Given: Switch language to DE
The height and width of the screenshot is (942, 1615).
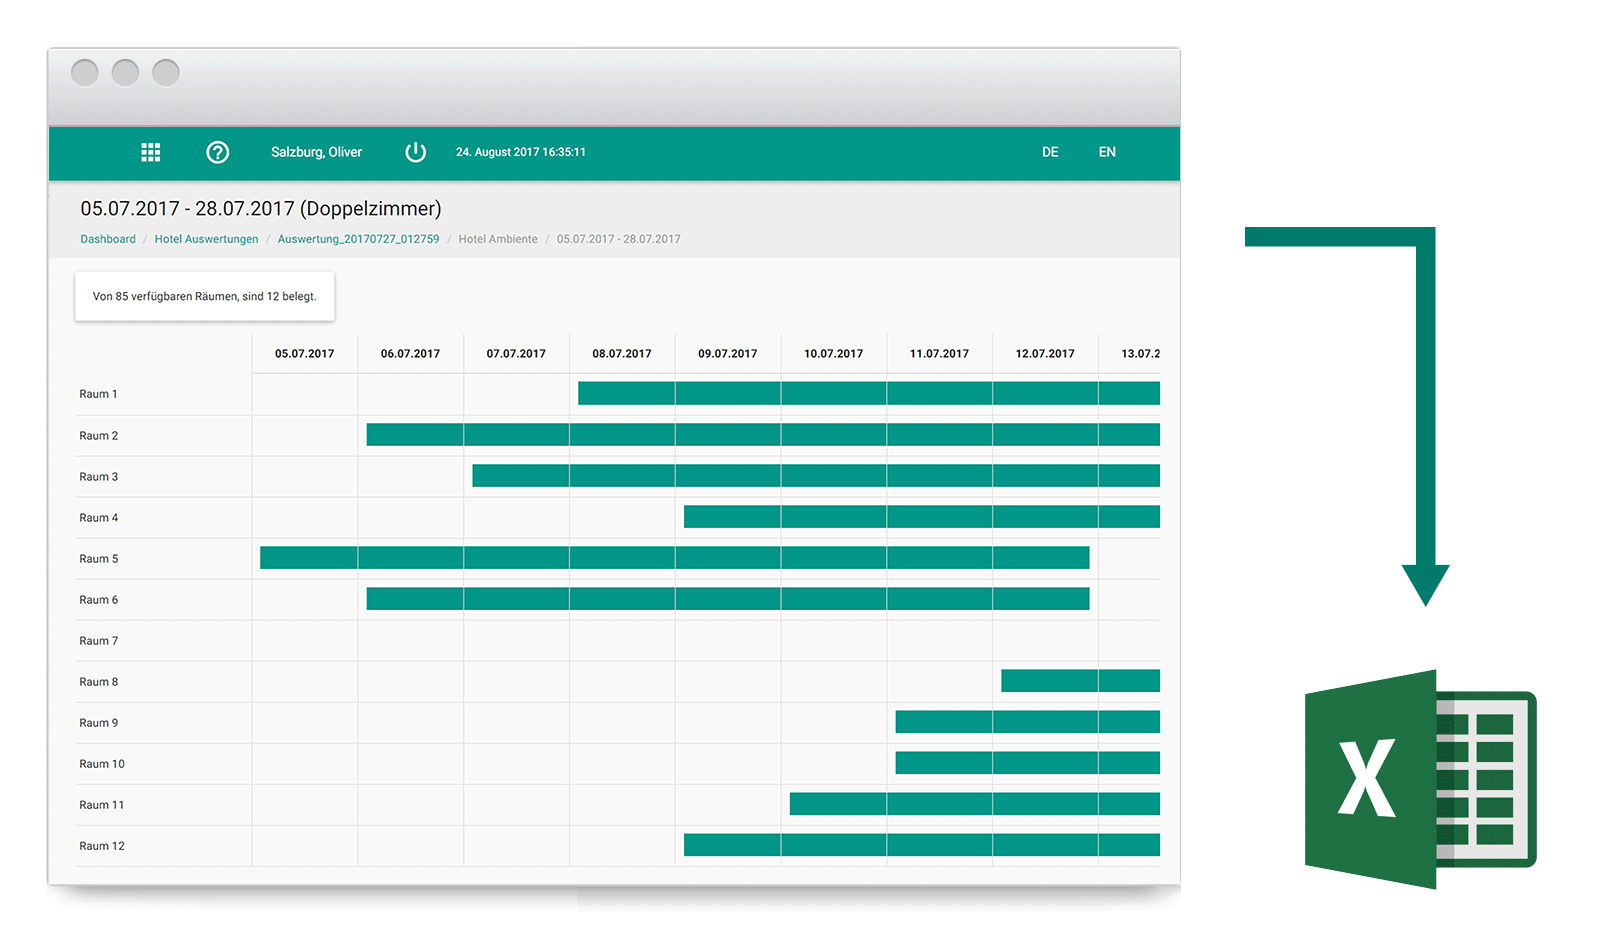Looking at the screenshot, I should (1050, 152).
